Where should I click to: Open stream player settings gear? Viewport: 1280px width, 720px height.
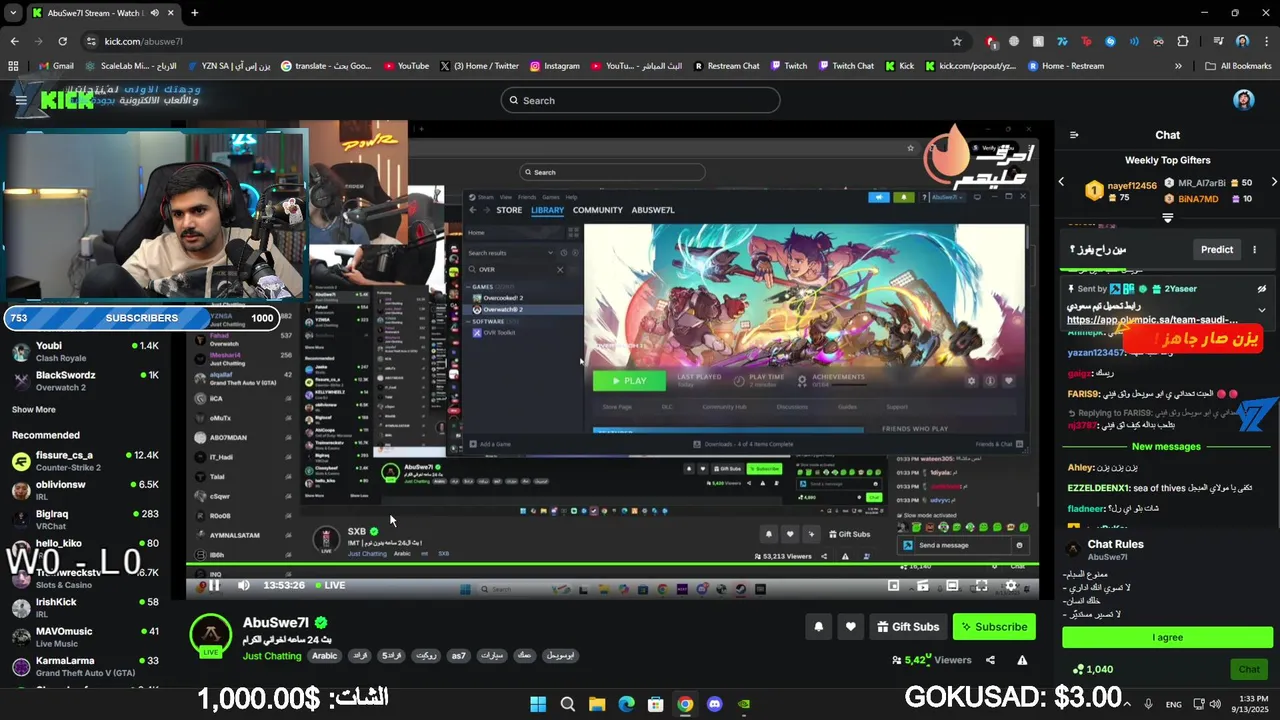(x=1011, y=586)
